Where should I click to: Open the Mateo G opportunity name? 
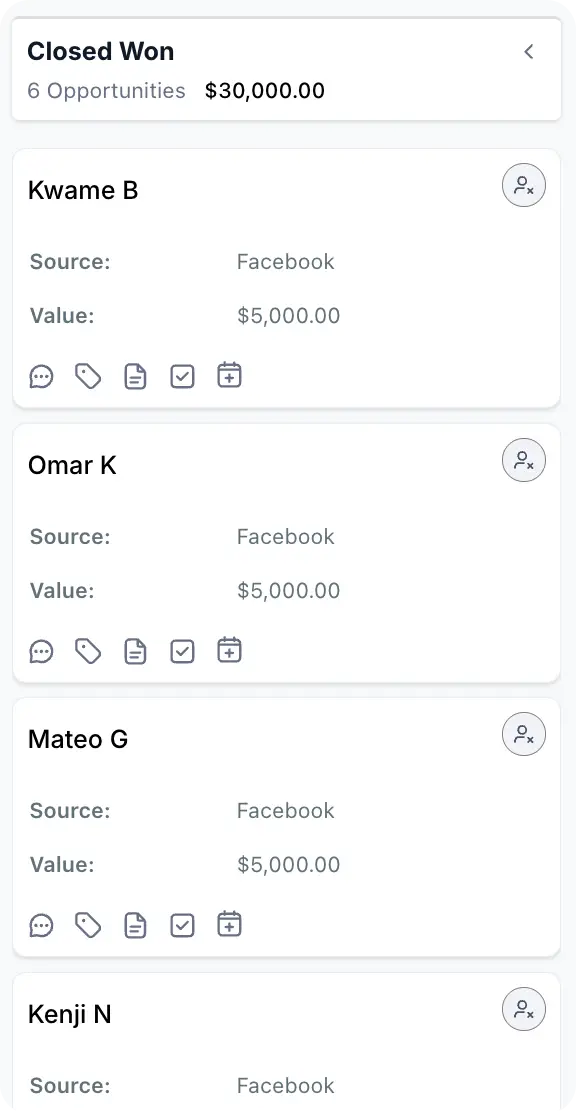point(78,740)
